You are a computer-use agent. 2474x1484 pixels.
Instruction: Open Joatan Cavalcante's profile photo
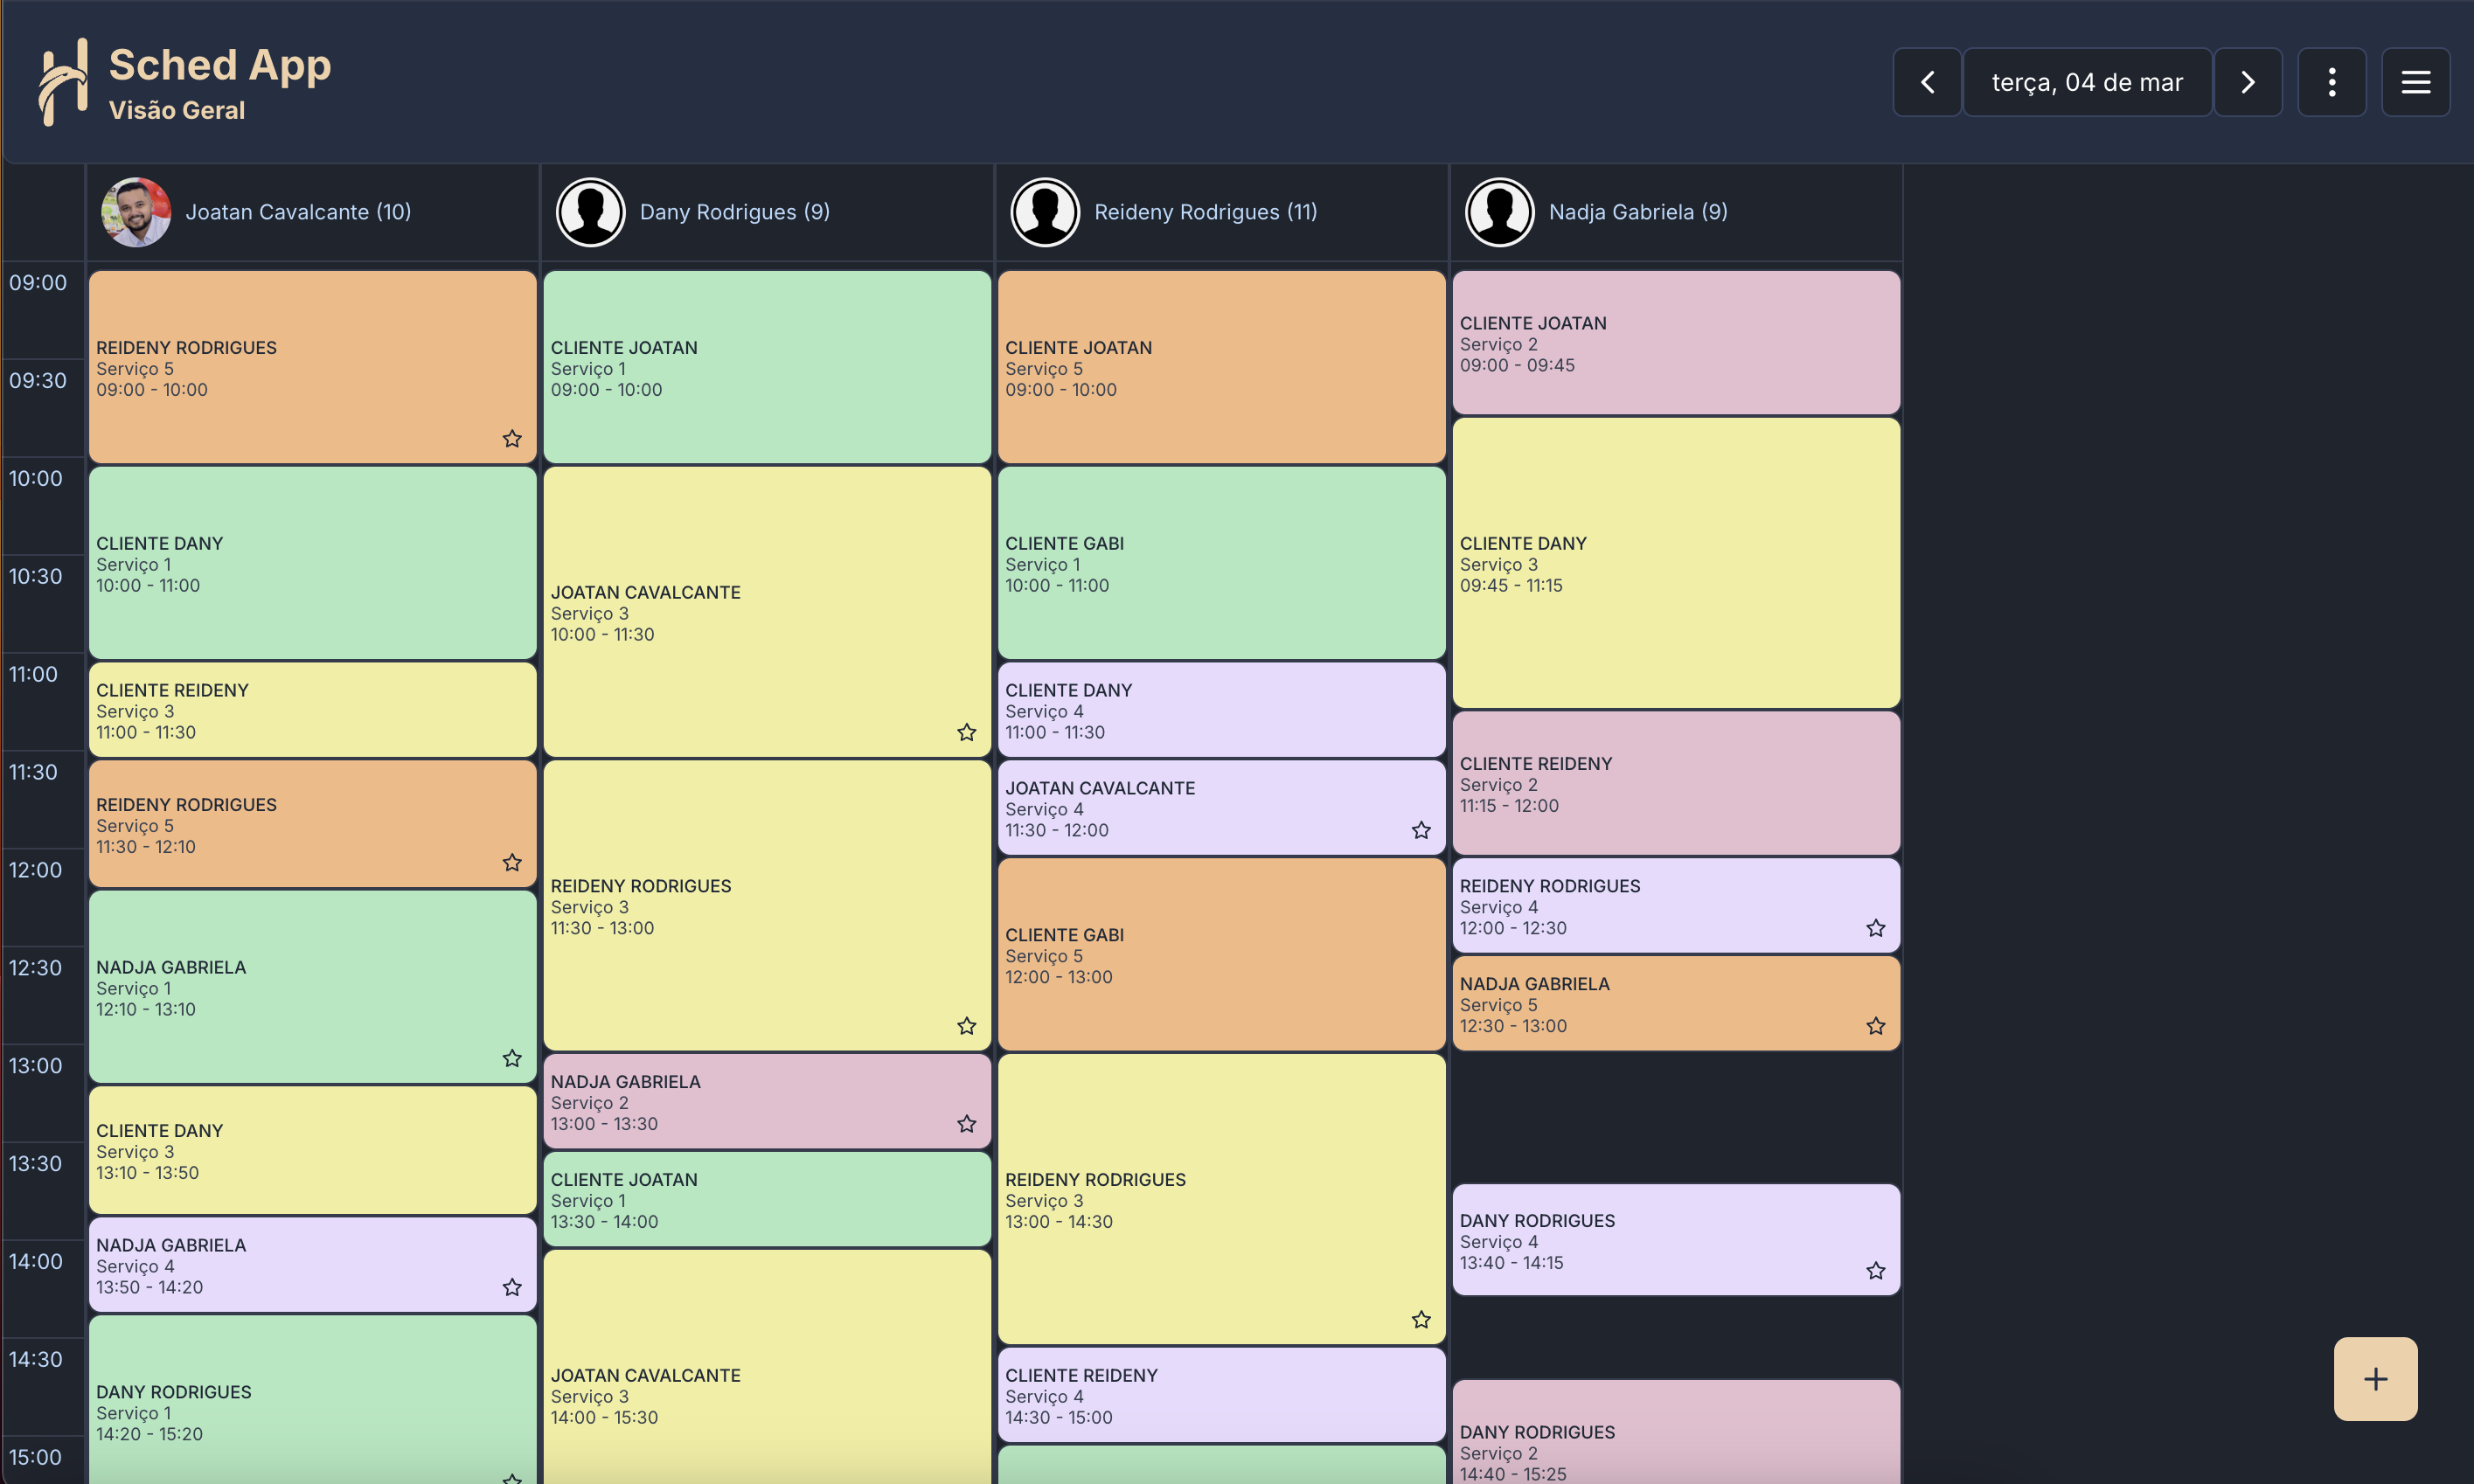tap(136, 212)
